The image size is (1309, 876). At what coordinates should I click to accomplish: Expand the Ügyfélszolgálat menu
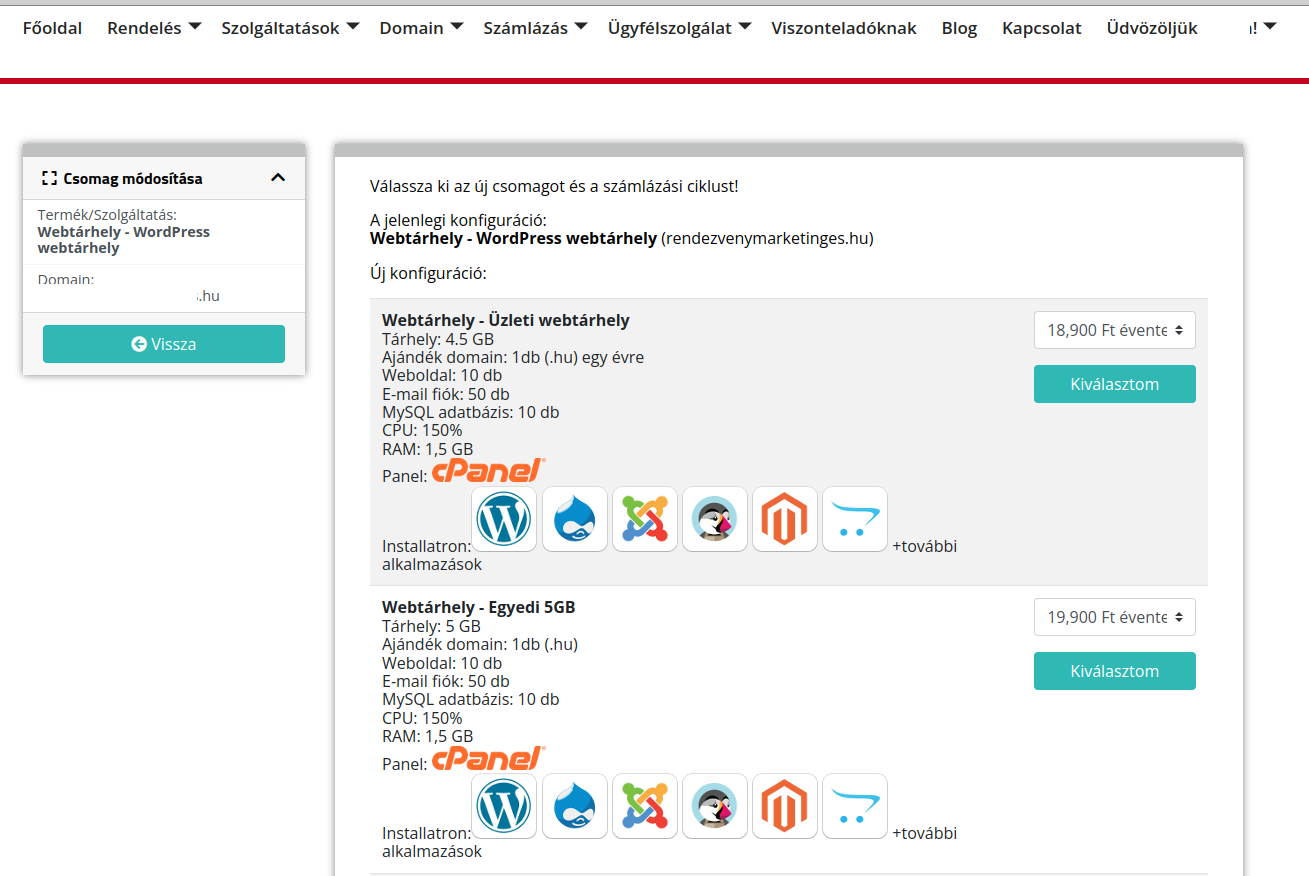pyautogui.click(x=680, y=28)
